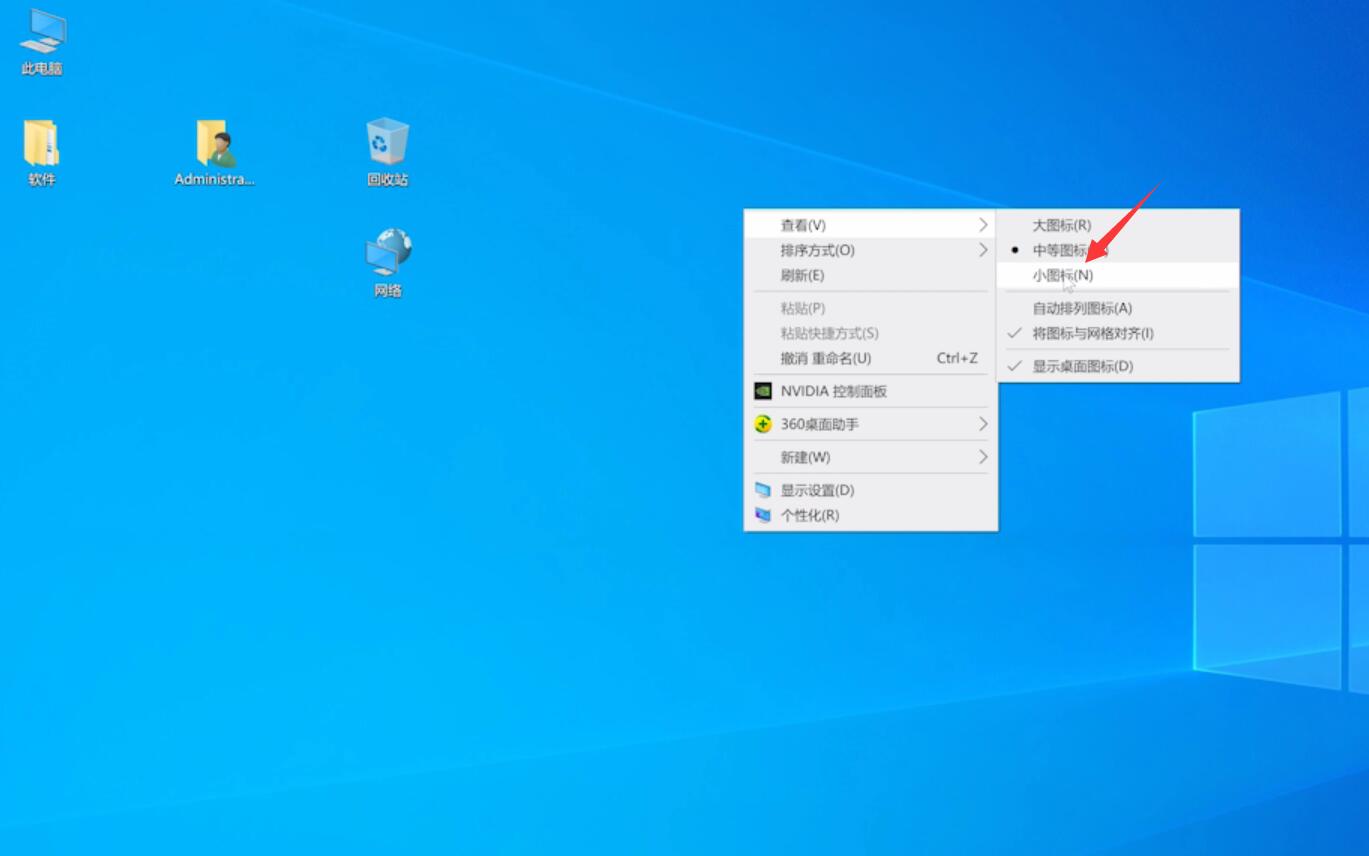The image size is (1369, 856).
Task: Click 撤消 重命名(U) menu entry
Action: (871, 358)
